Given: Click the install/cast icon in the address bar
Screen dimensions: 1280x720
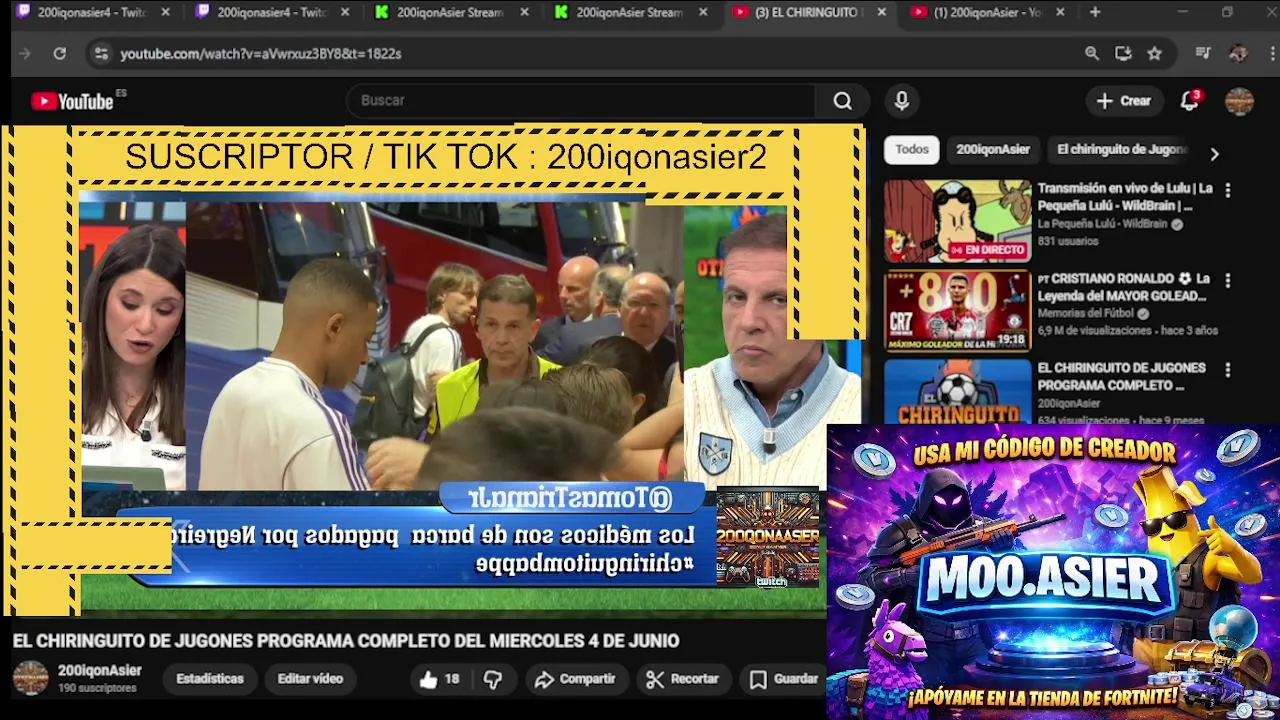Looking at the screenshot, I should point(1123,54).
